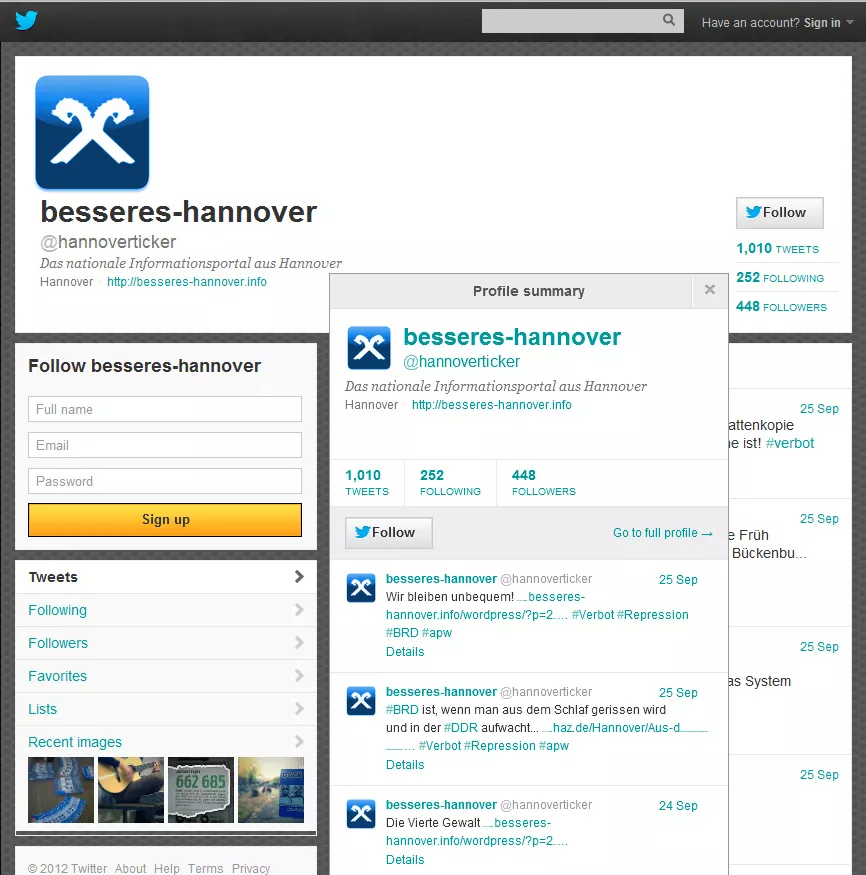
Task: Click the #BRD hashtag starting the second tweet
Action: tap(402, 710)
